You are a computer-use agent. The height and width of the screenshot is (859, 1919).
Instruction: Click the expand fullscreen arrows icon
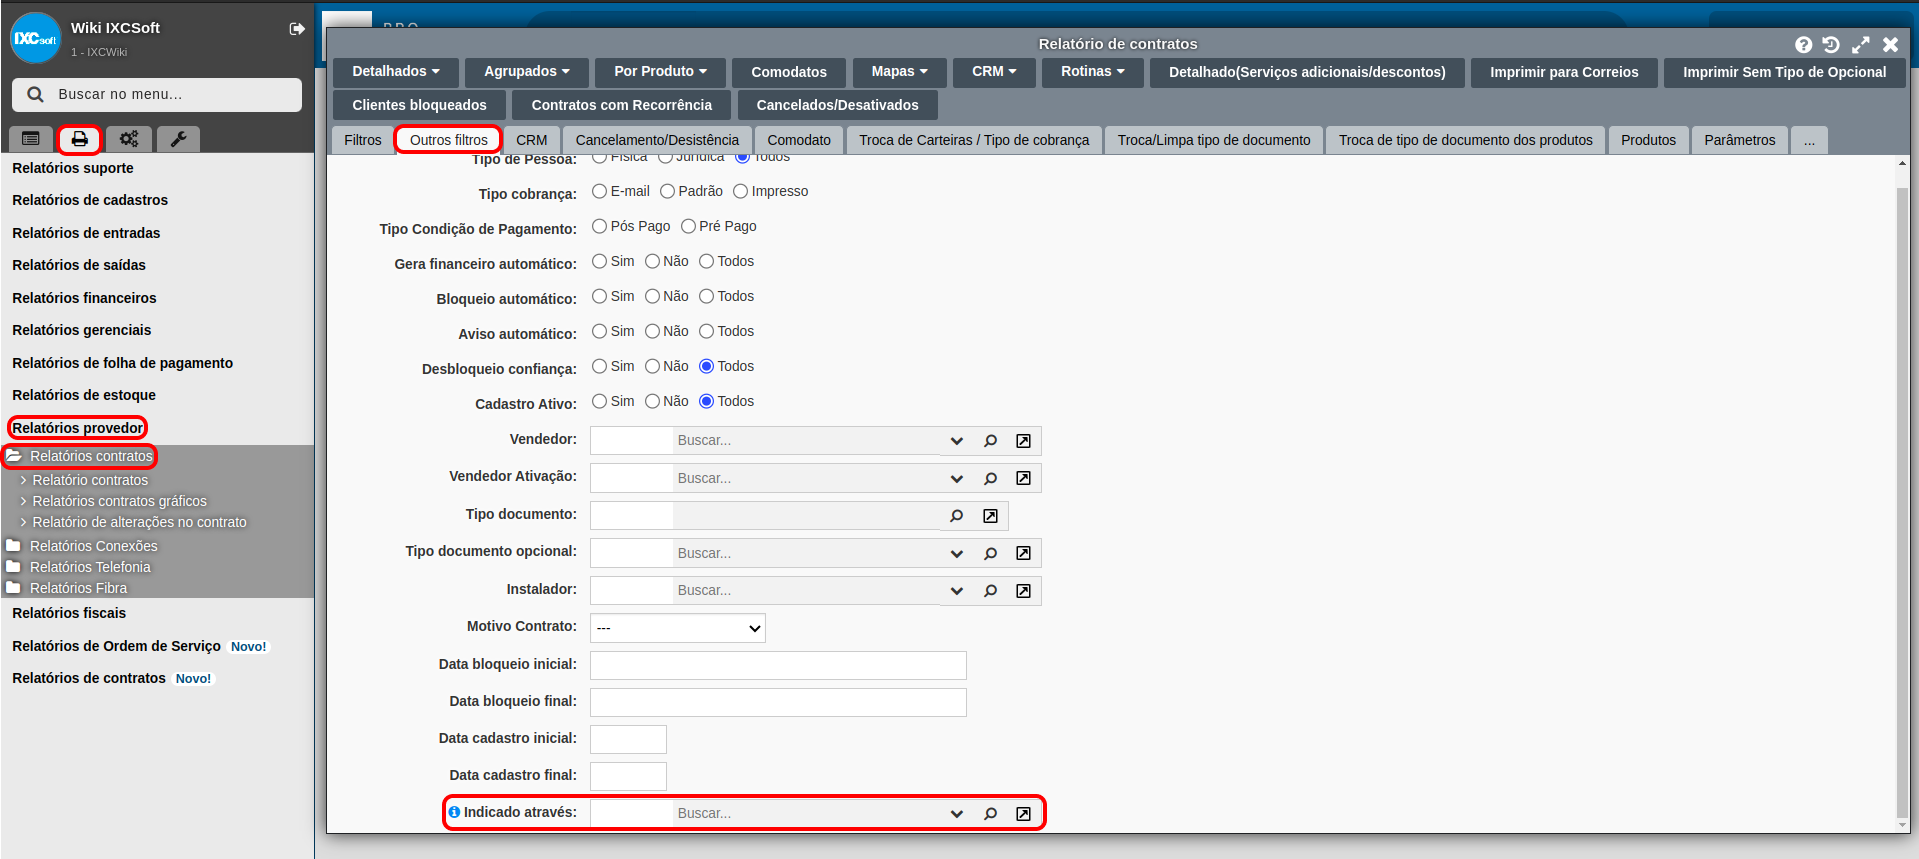1860,44
